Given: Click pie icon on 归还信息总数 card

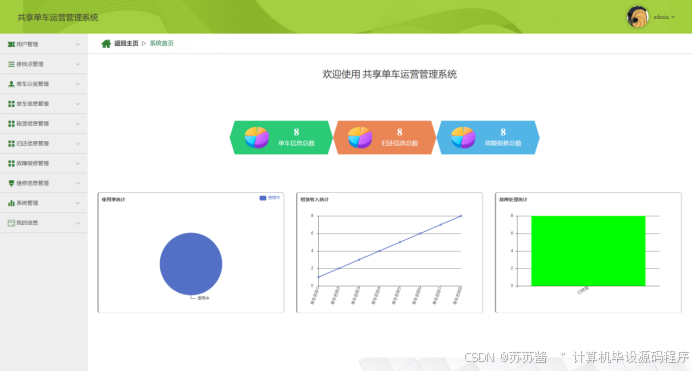Looking at the screenshot, I should tap(360, 138).
